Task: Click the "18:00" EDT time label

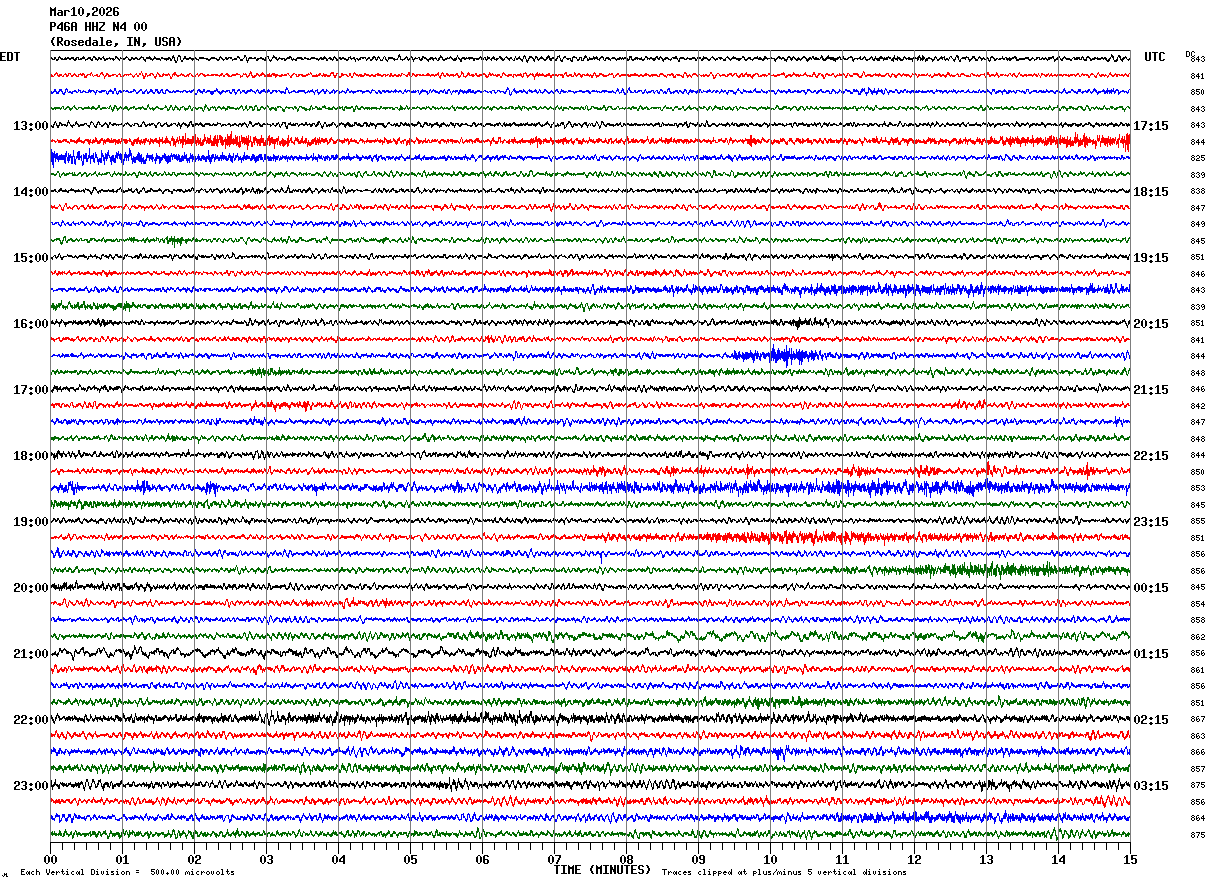Action: point(31,456)
